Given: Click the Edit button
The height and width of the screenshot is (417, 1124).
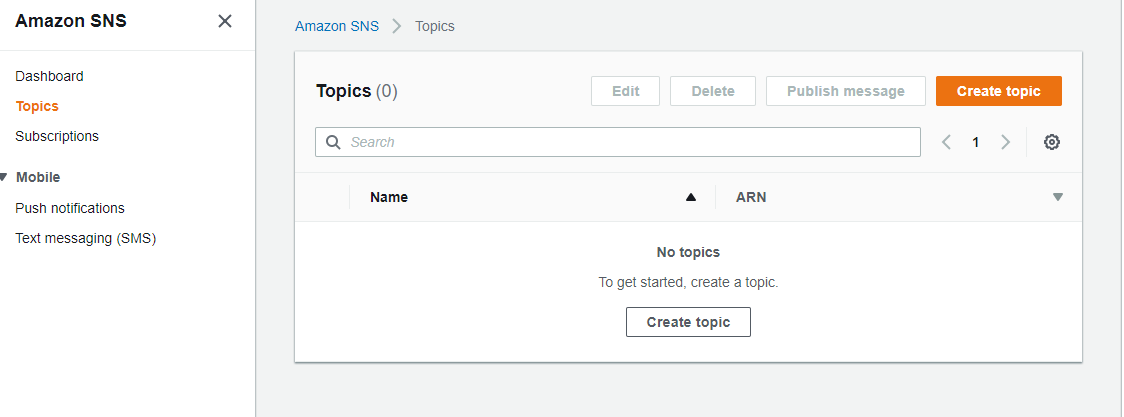Looking at the screenshot, I should (x=625, y=91).
